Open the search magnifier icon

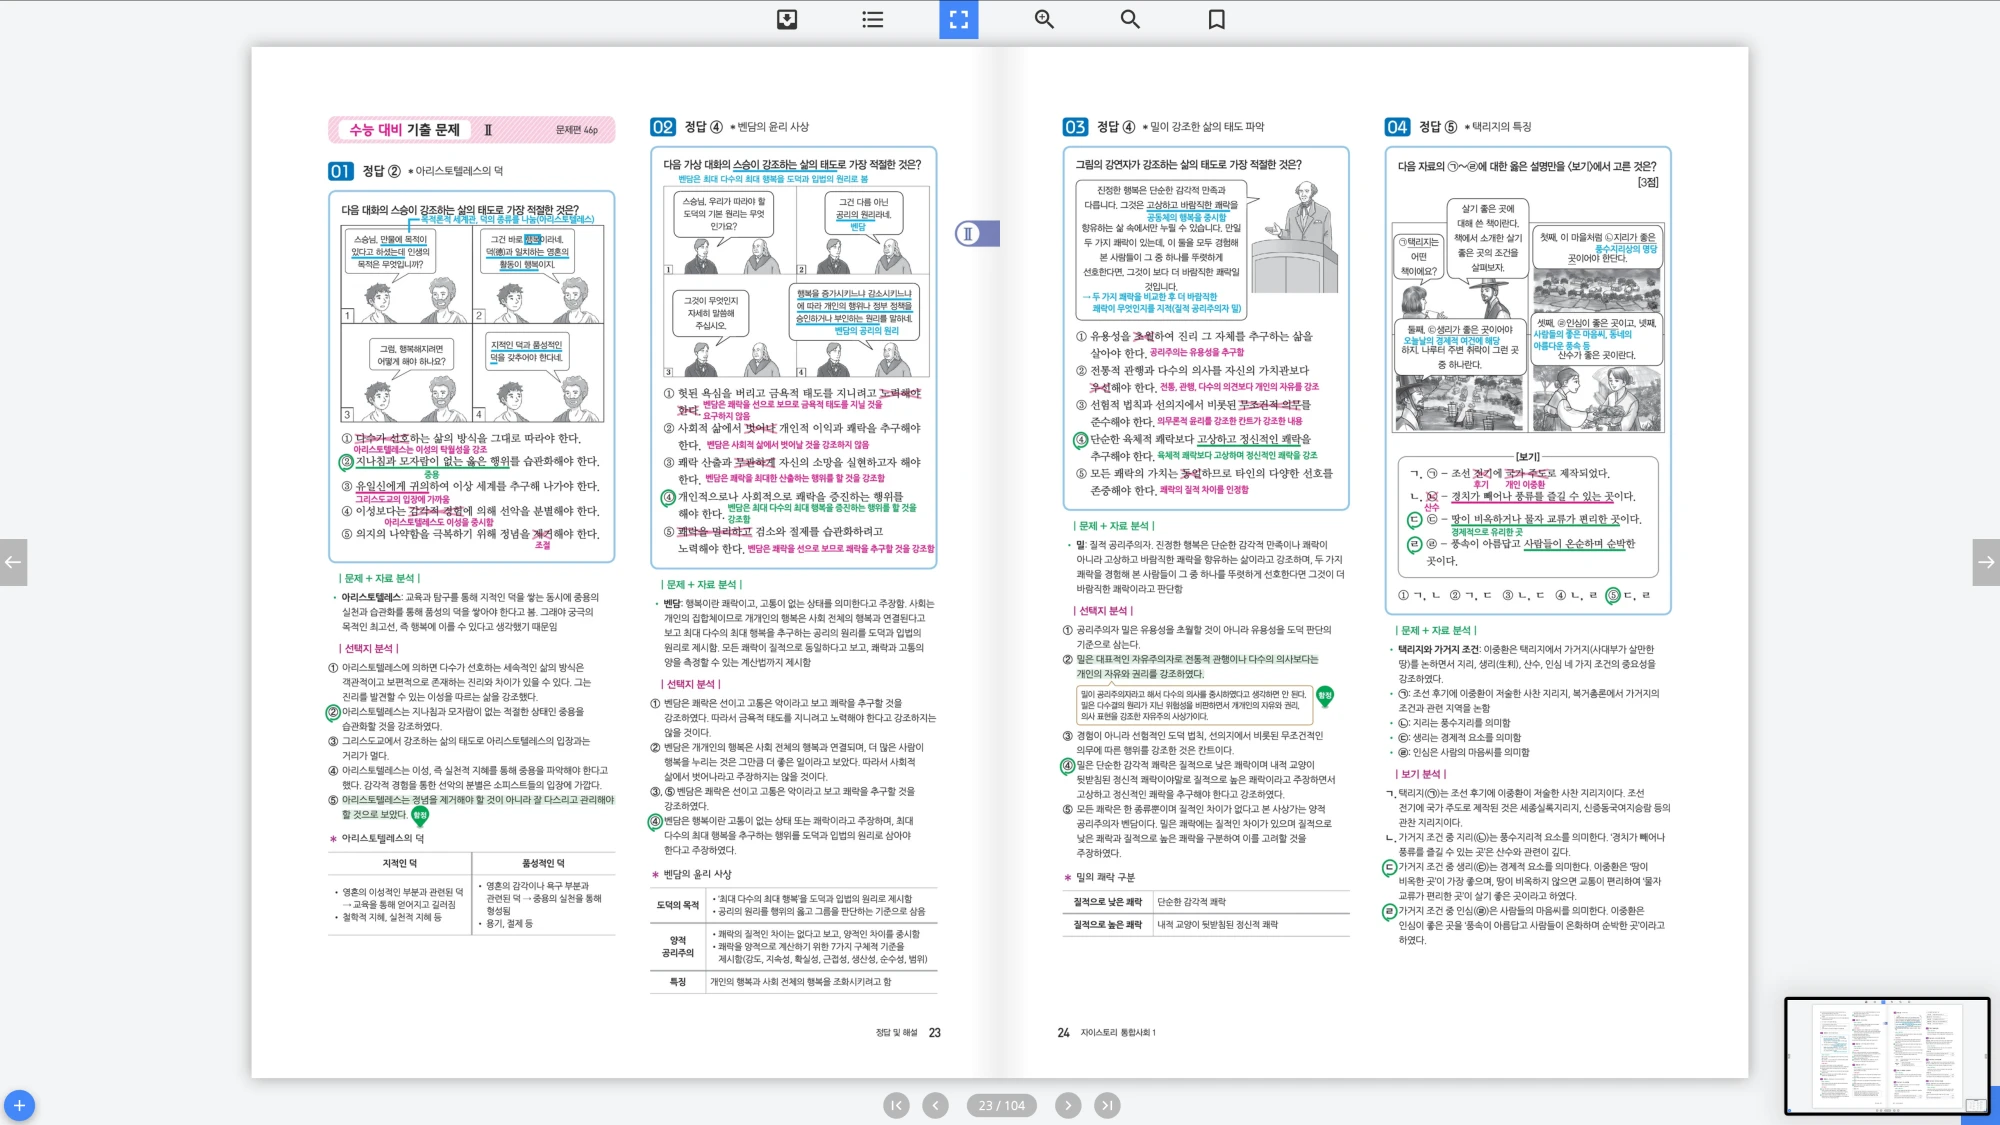1130,19
